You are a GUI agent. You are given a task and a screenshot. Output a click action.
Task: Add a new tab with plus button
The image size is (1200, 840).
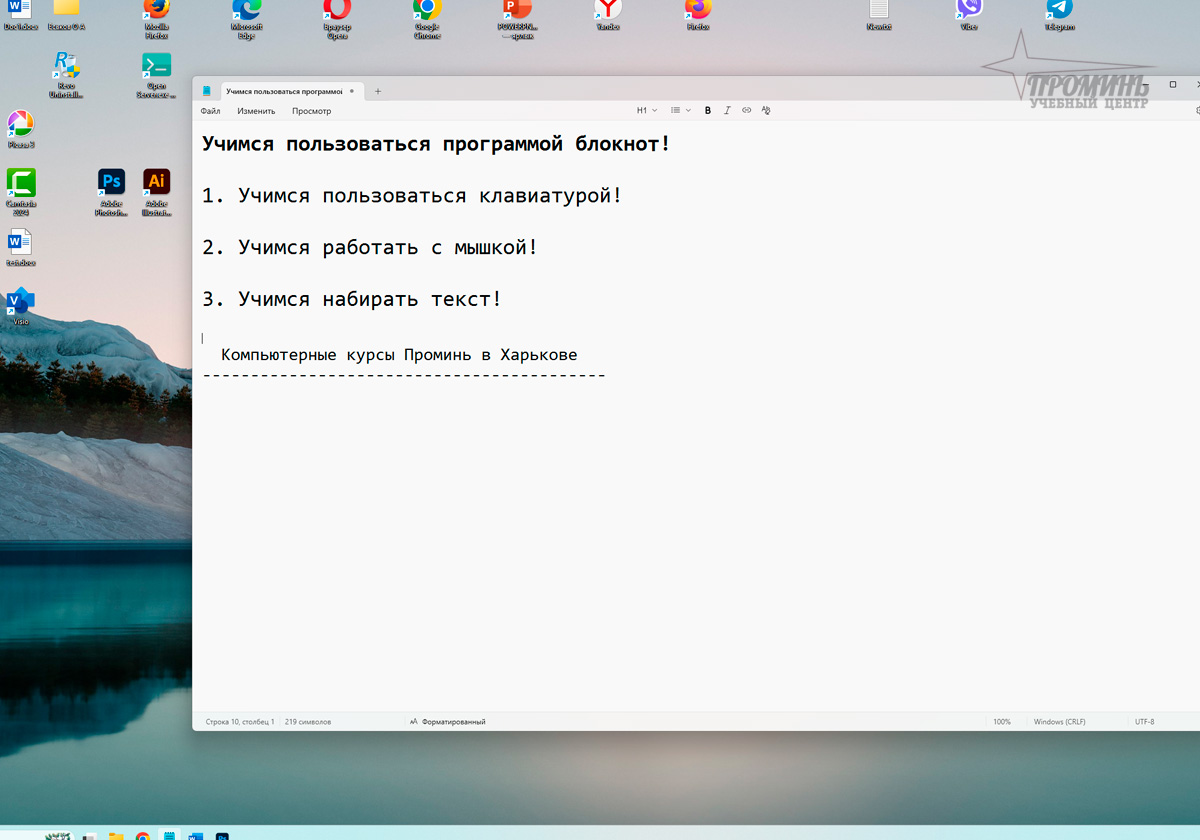pos(378,91)
